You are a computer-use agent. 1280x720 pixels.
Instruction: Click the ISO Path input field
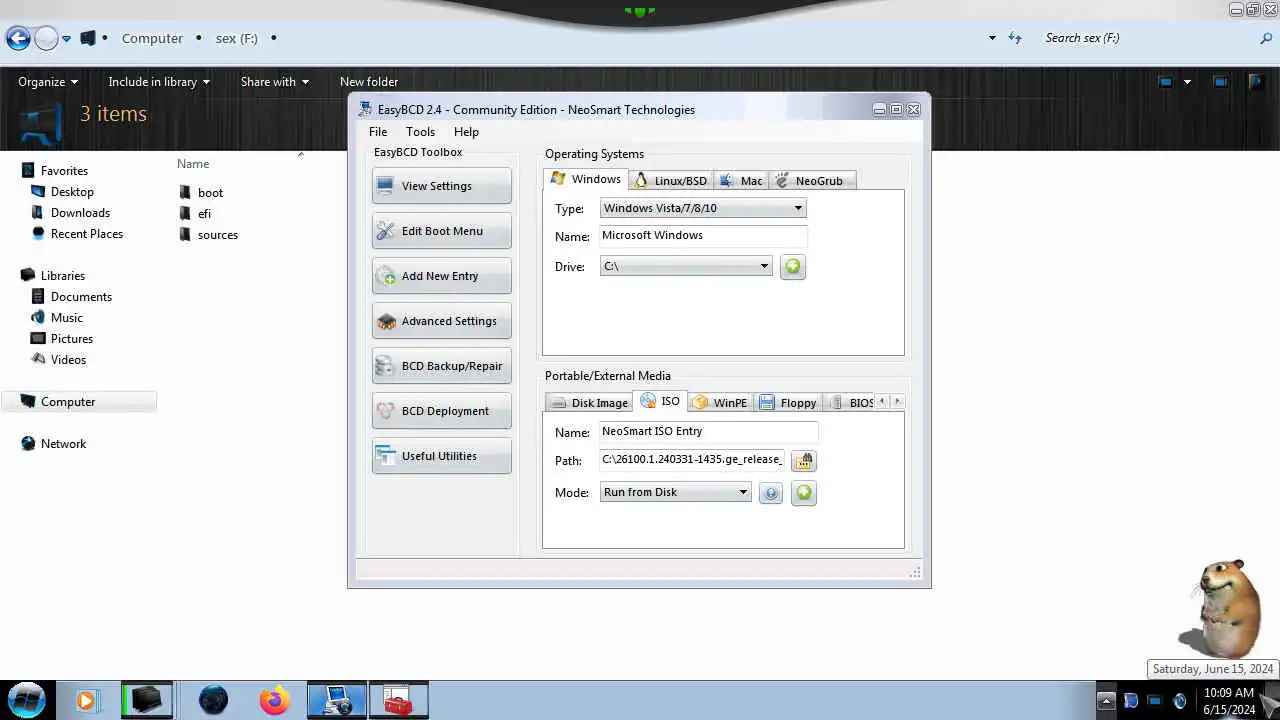pyautogui.click(x=692, y=460)
